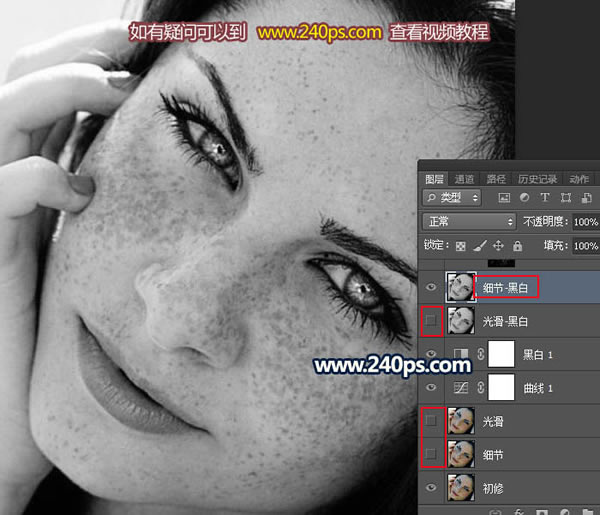The height and width of the screenshot is (515, 600).
Task: Click the 黑白 1 adjustment icon
Action: point(461,354)
